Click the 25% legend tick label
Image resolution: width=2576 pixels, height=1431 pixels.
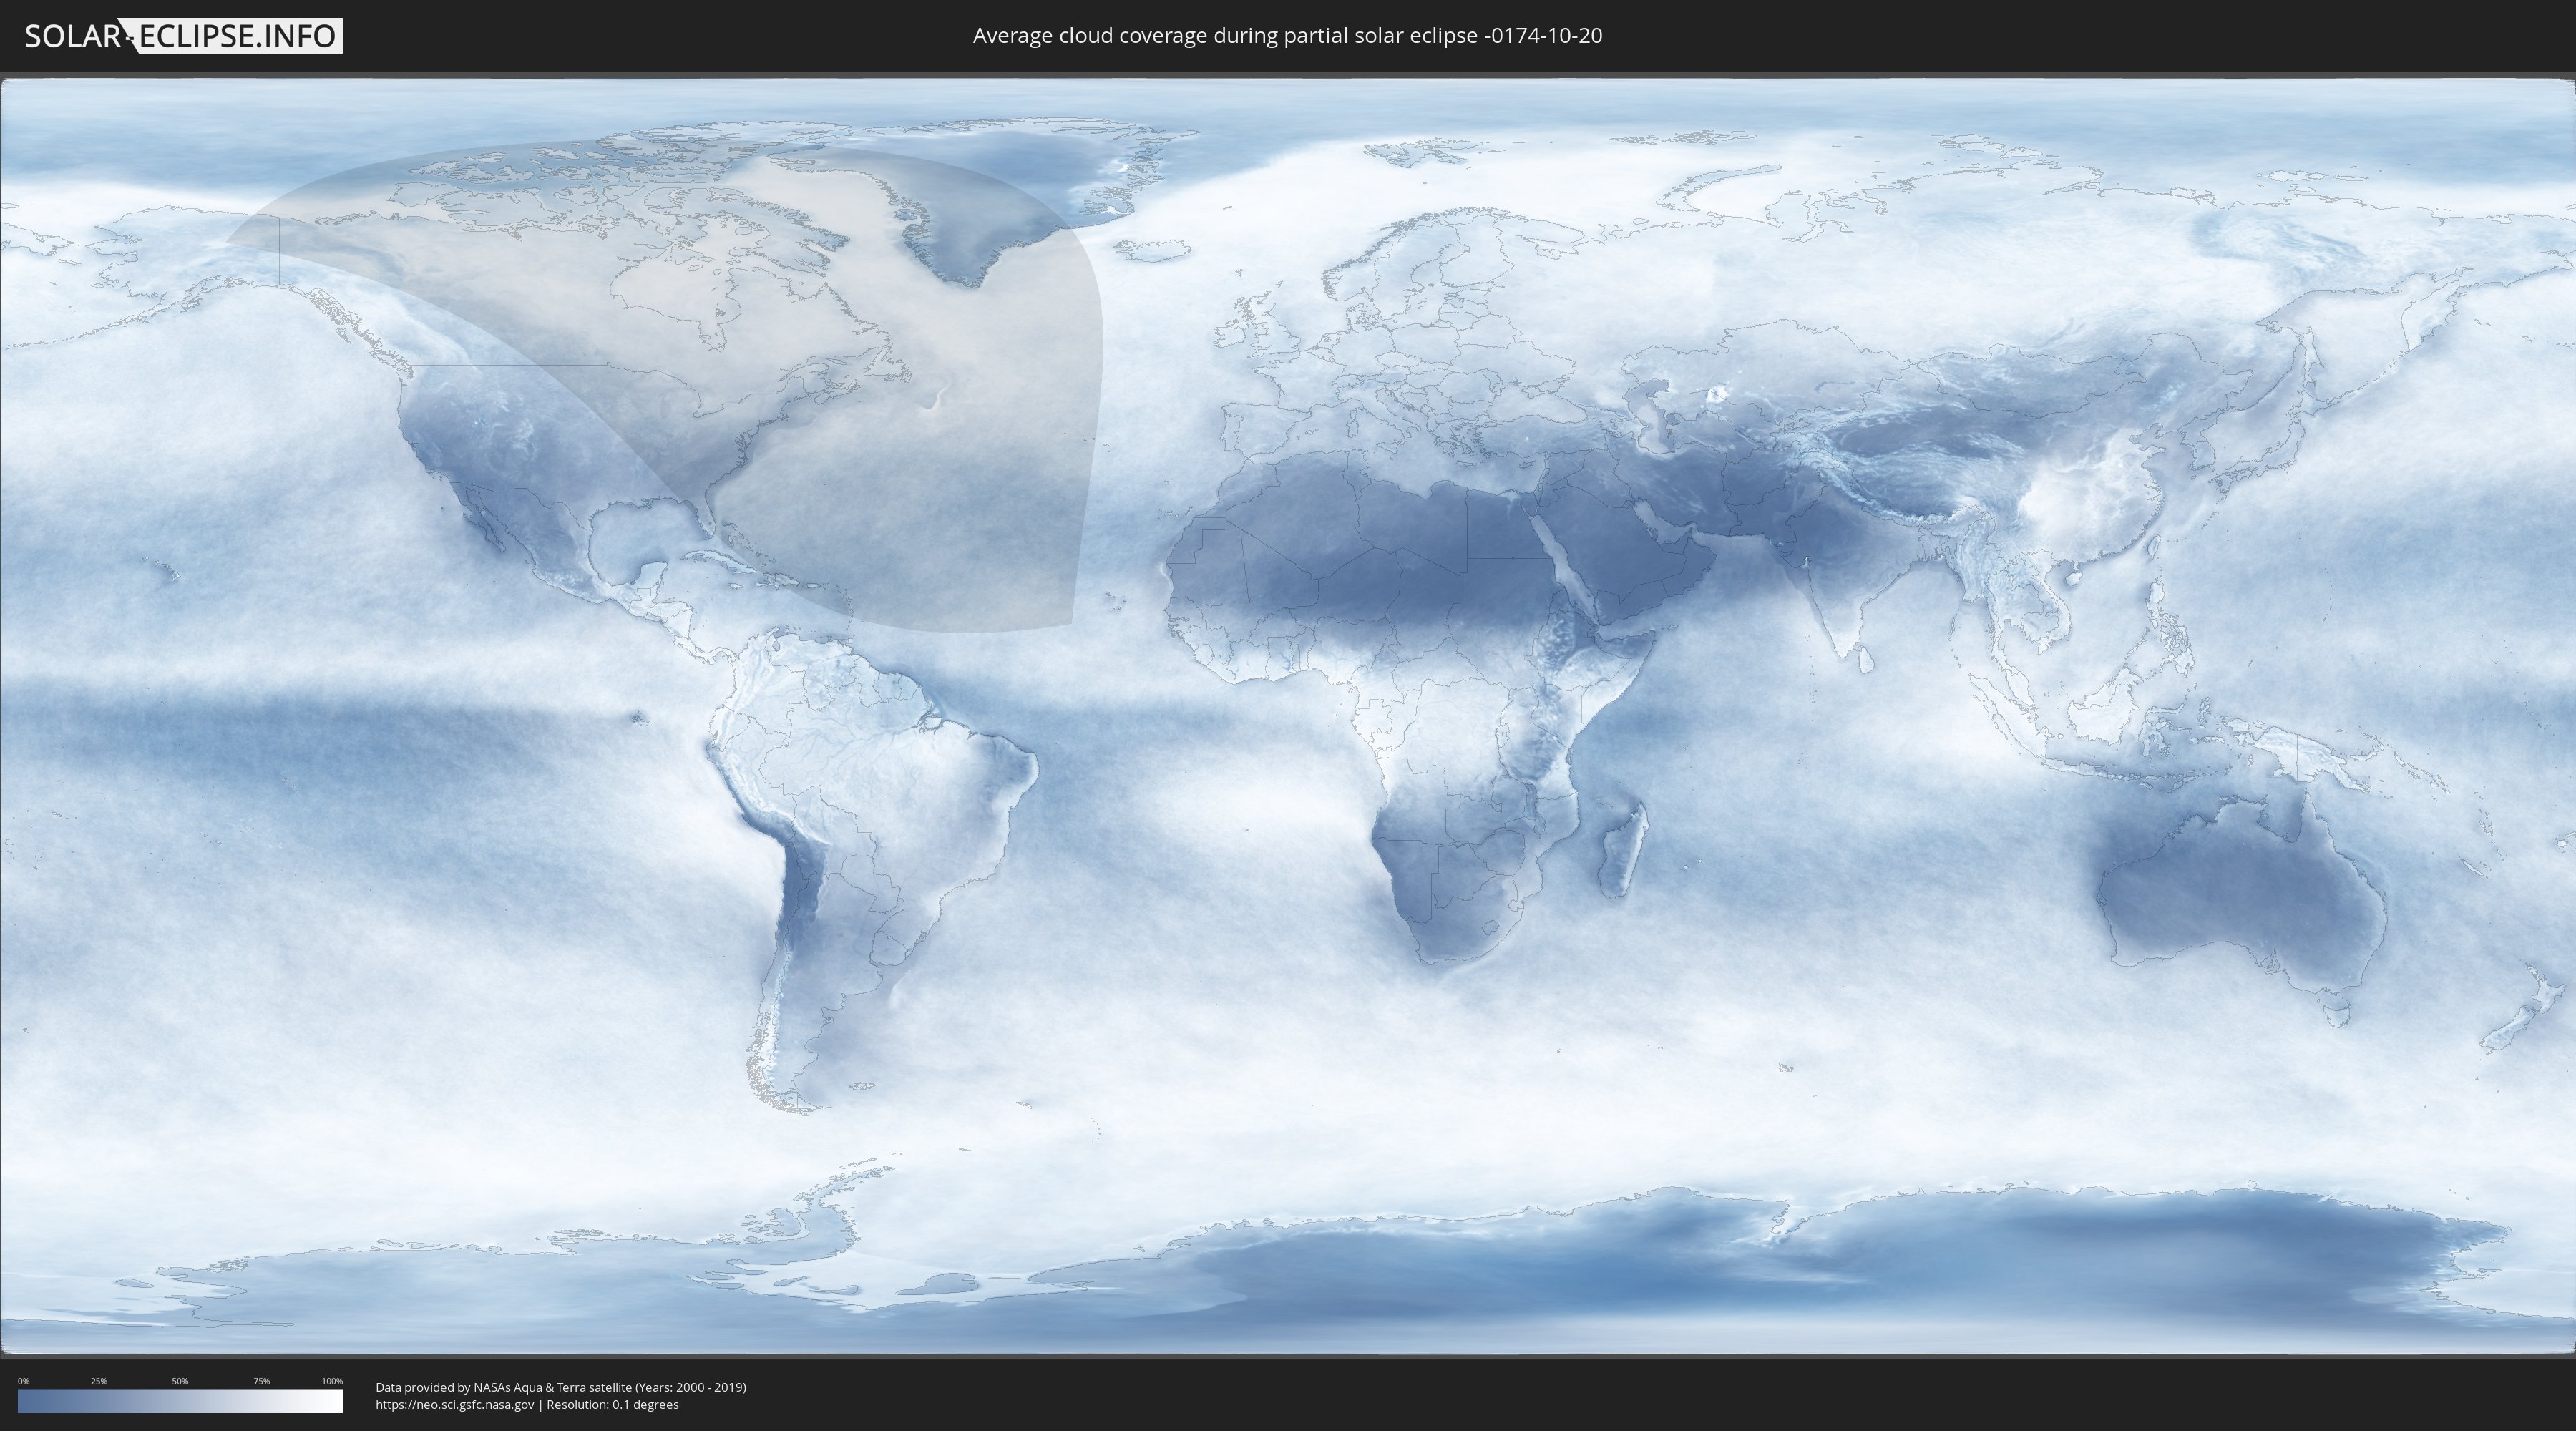99,1381
